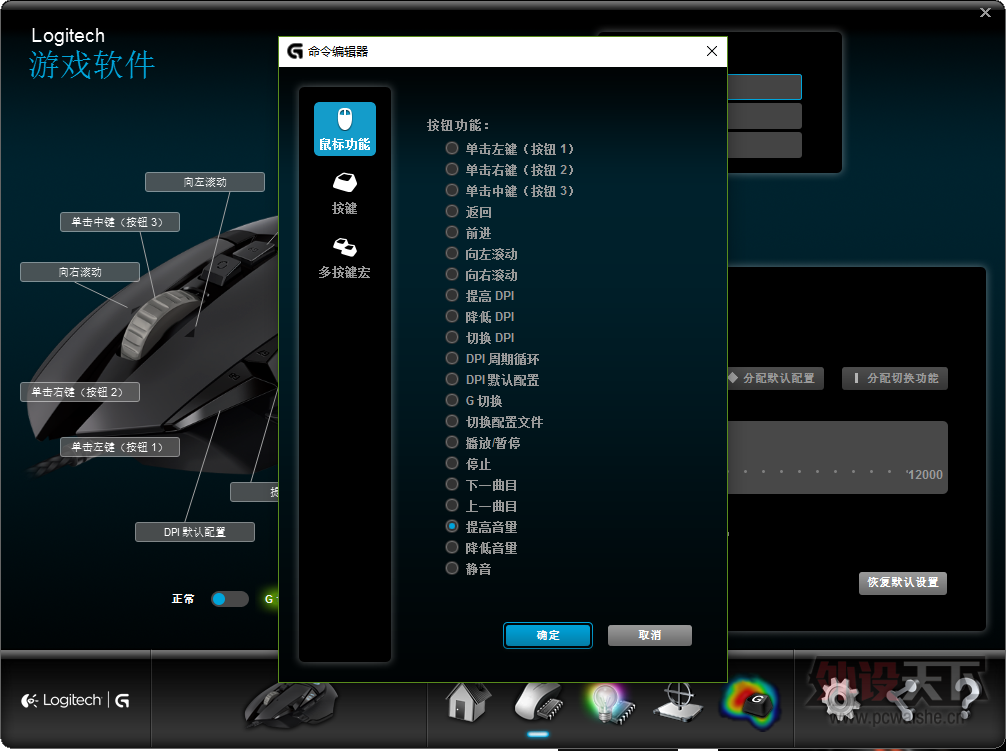The width and height of the screenshot is (1006, 751).
Task: Choose the 静音 mute radio option
Action: coord(452,568)
